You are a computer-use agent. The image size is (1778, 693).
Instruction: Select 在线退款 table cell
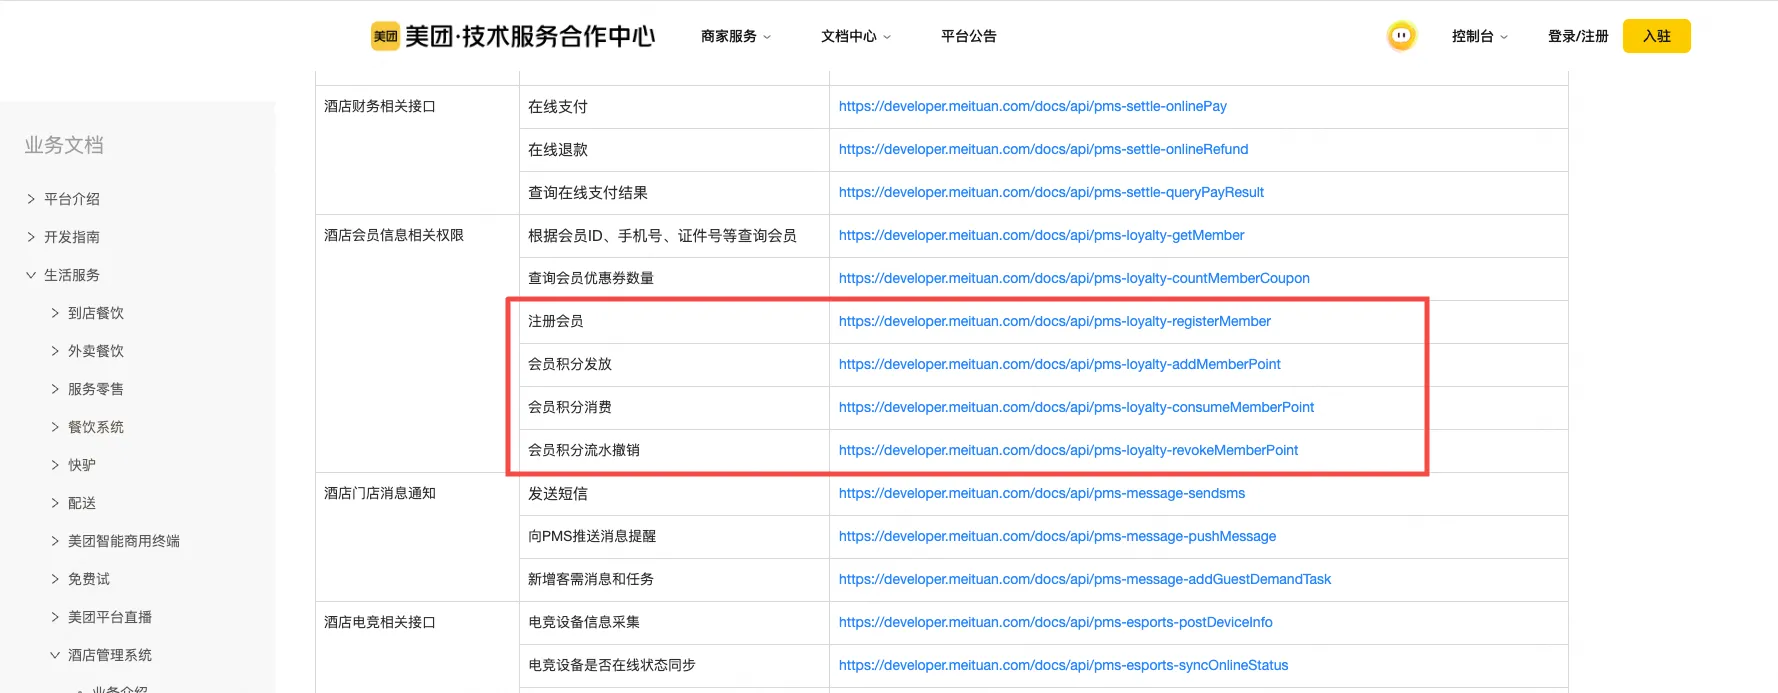[674, 150]
